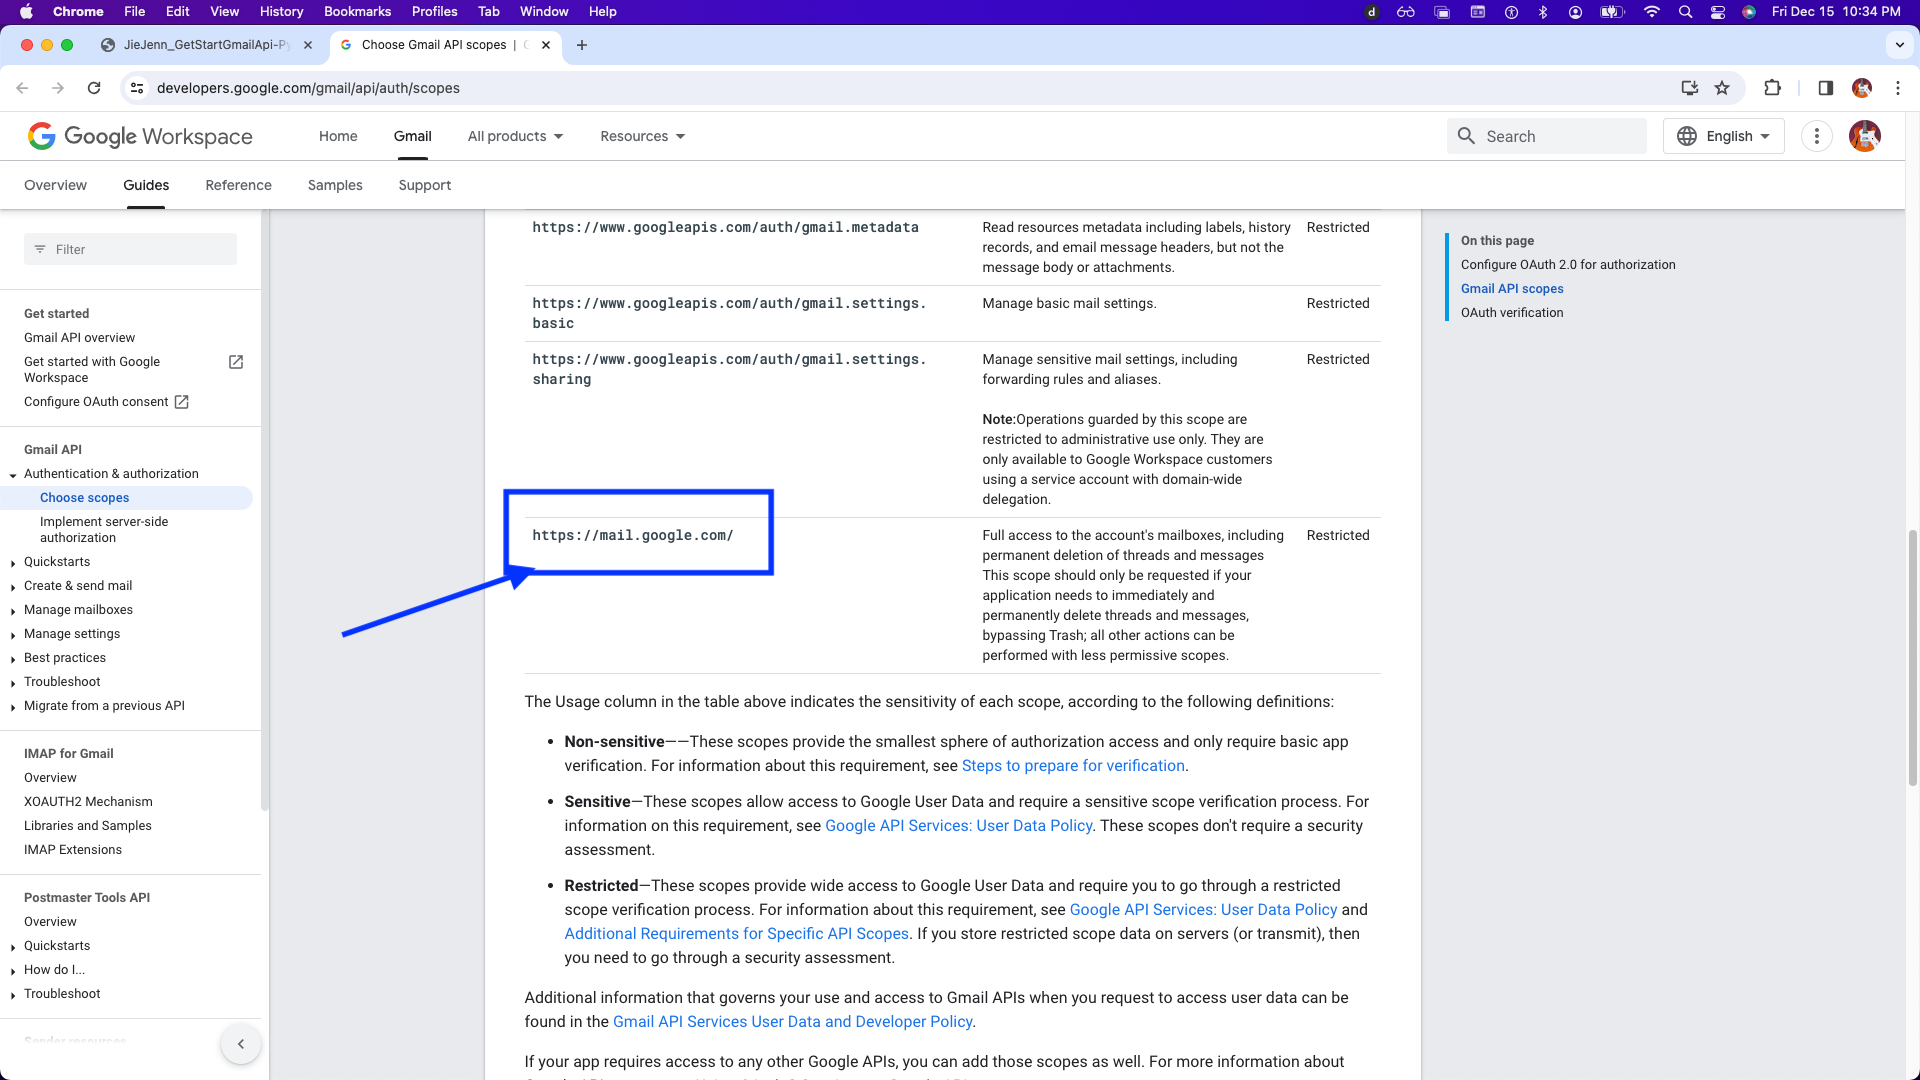Viewport: 1920px width, 1080px height.
Task: Switch to the Support tab
Action: [x=424, y=185]
